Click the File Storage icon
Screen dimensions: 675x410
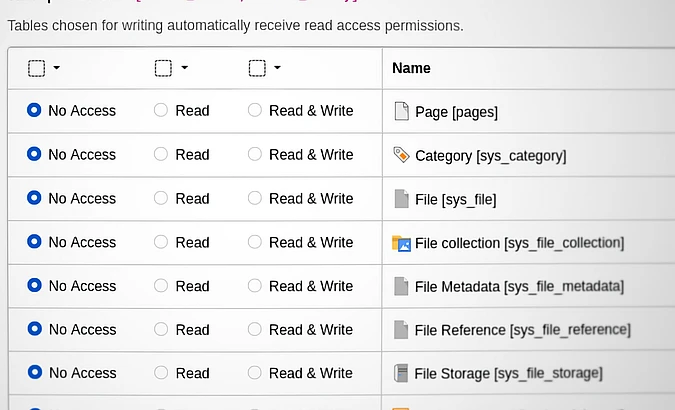point(401,374)
